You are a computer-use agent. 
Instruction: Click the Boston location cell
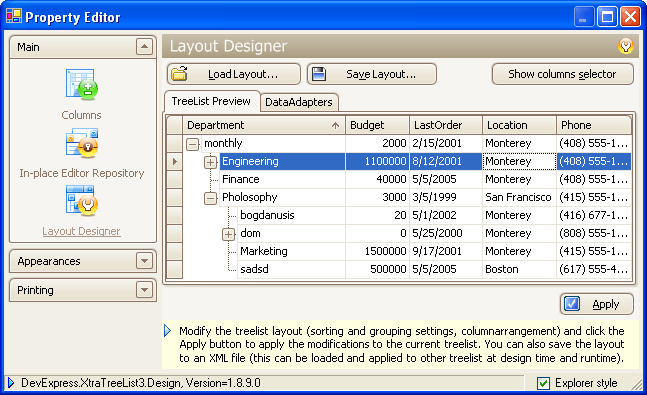[519, 269]
